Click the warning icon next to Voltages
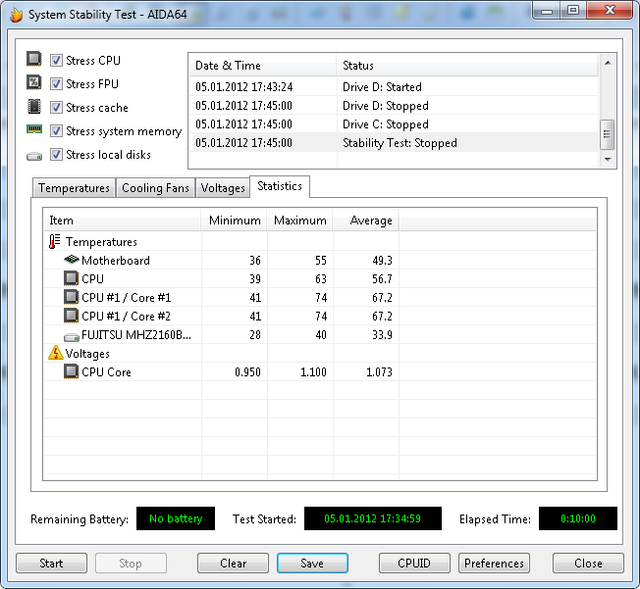 pos(54,354)
